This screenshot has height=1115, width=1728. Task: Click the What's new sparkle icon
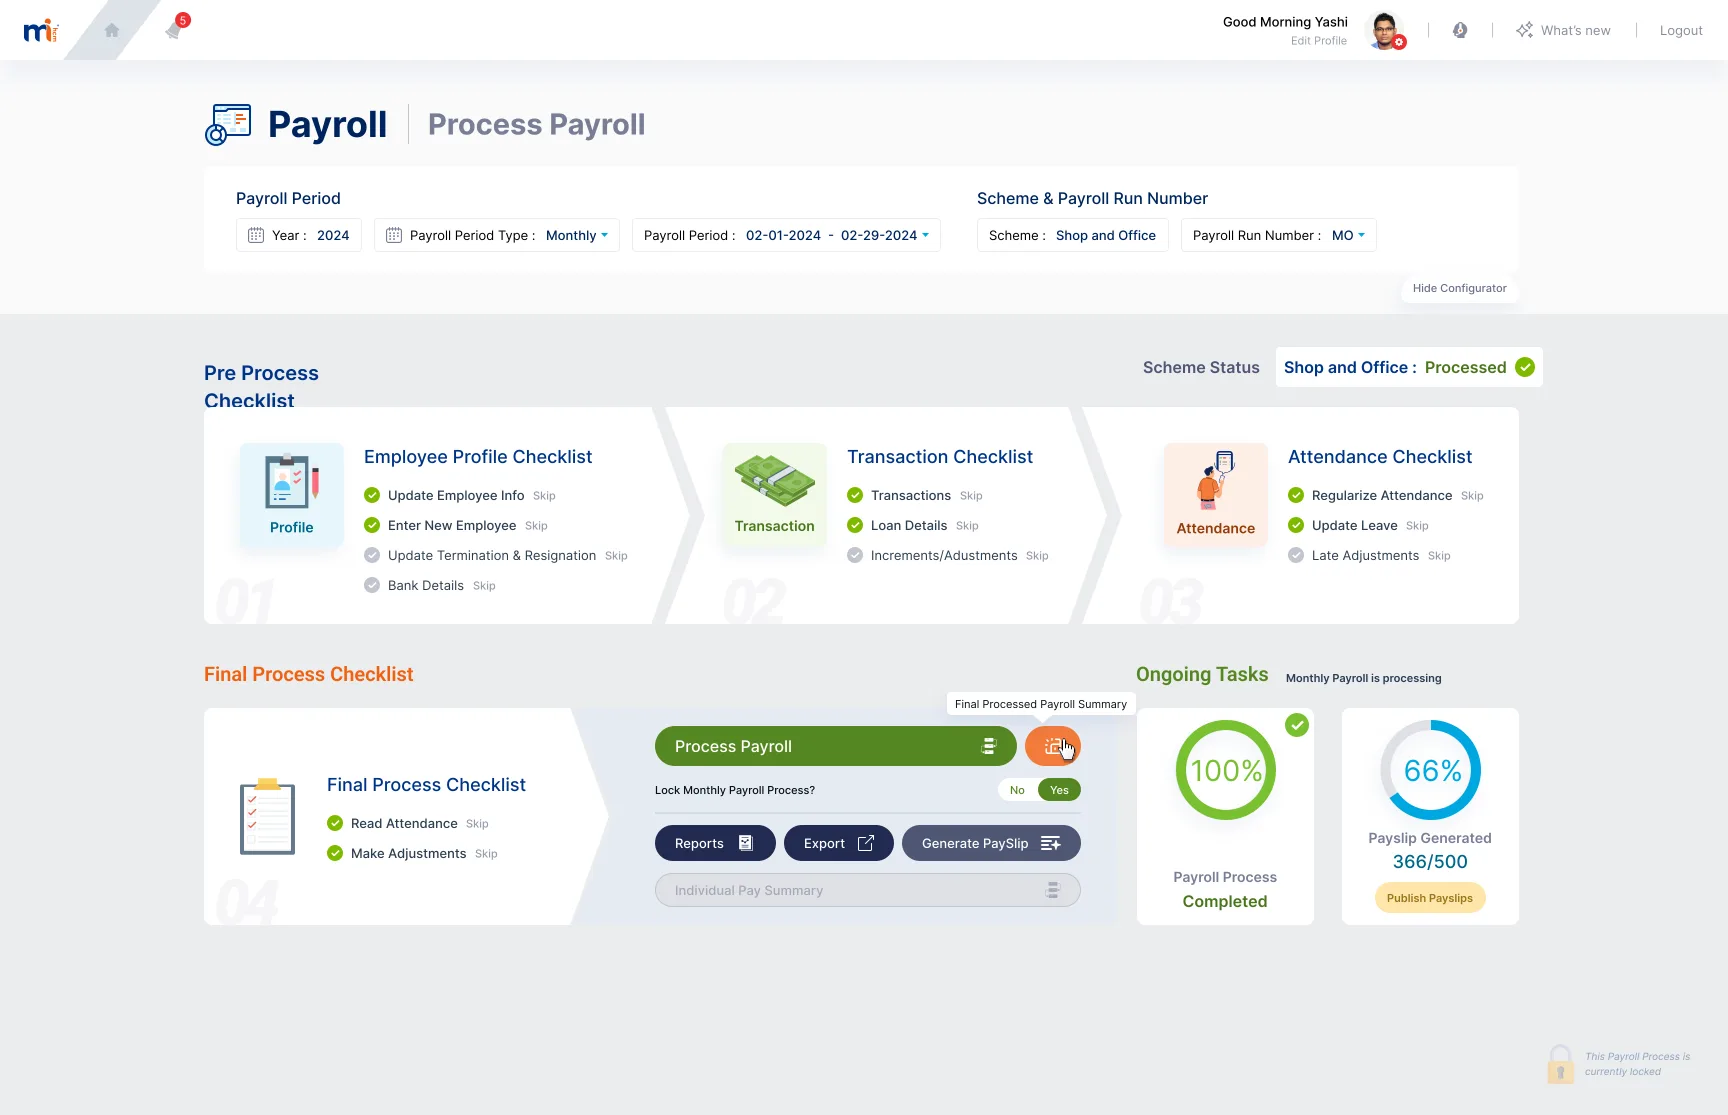(x=1524, y=30)
